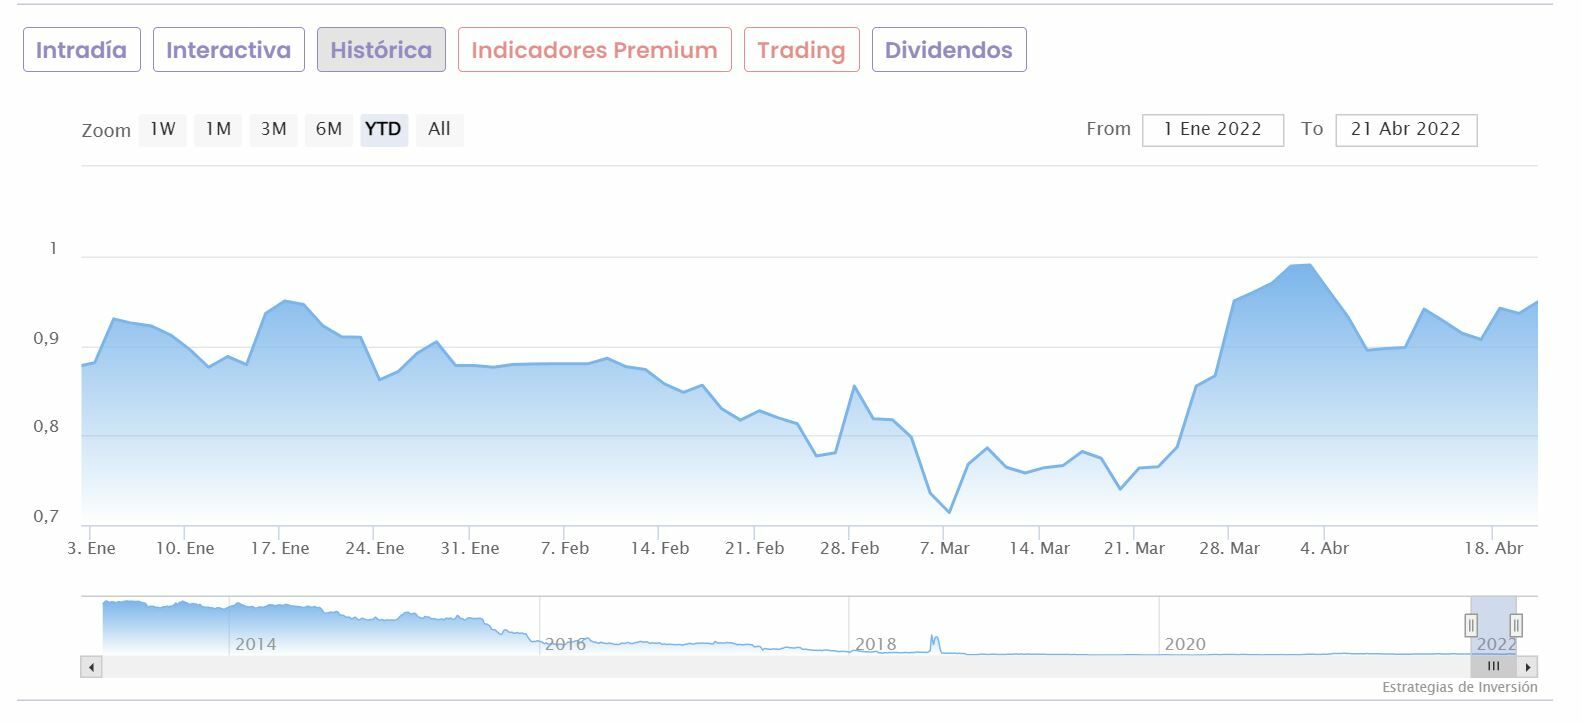Viewport: 1582px width, 725px height.
Task: Click the right navigator range handle
Action: [x=1516, y=625]
